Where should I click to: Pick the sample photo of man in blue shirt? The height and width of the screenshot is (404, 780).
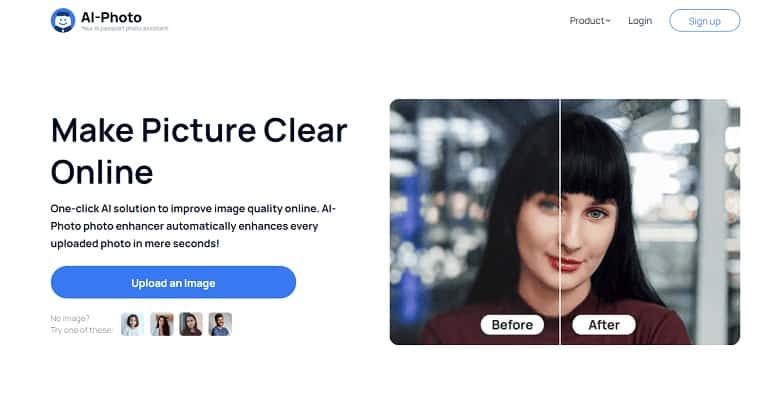click(220, 324)
